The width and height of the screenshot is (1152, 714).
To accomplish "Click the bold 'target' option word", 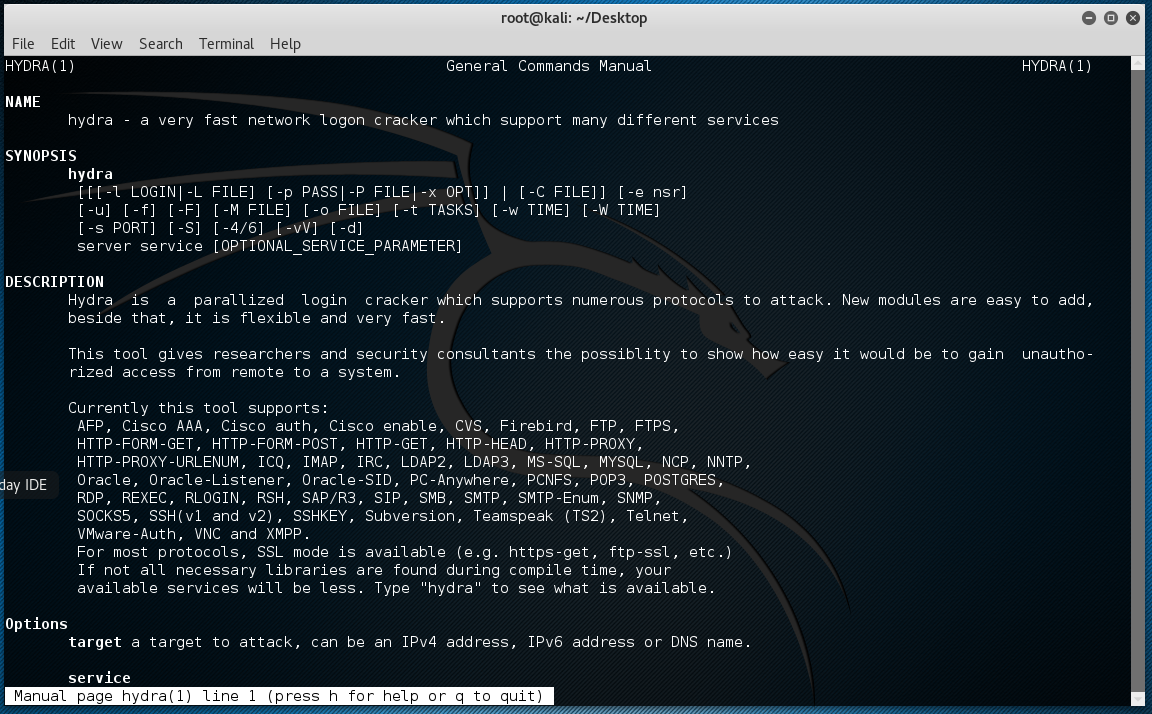I will [x=95, y=642].
